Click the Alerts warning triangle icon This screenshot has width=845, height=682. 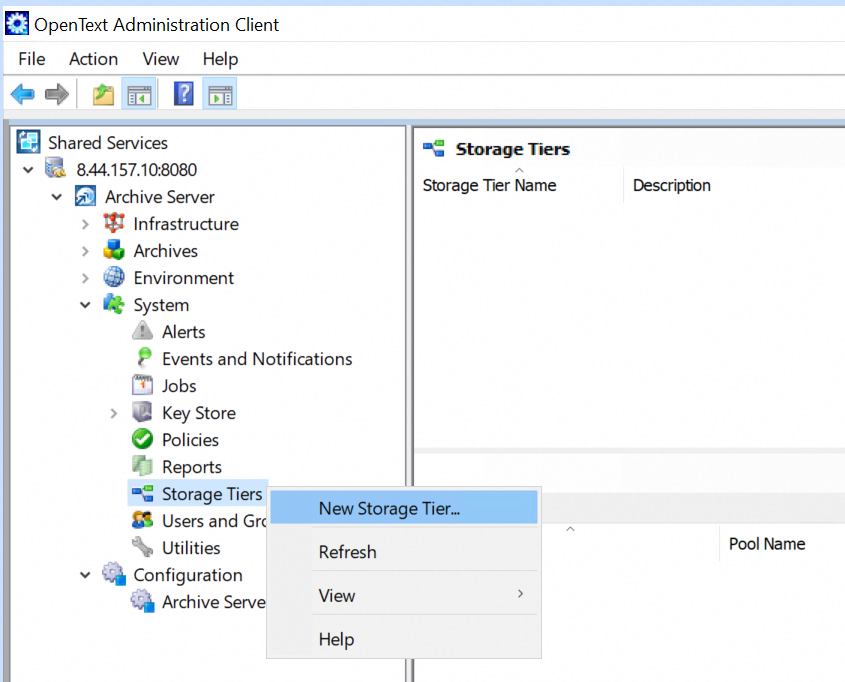tap(142, 331)
